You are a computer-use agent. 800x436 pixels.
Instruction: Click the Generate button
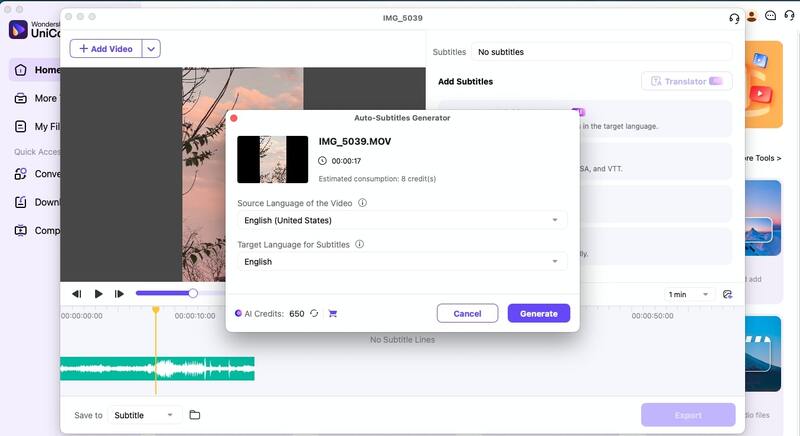tap(538, 313)
